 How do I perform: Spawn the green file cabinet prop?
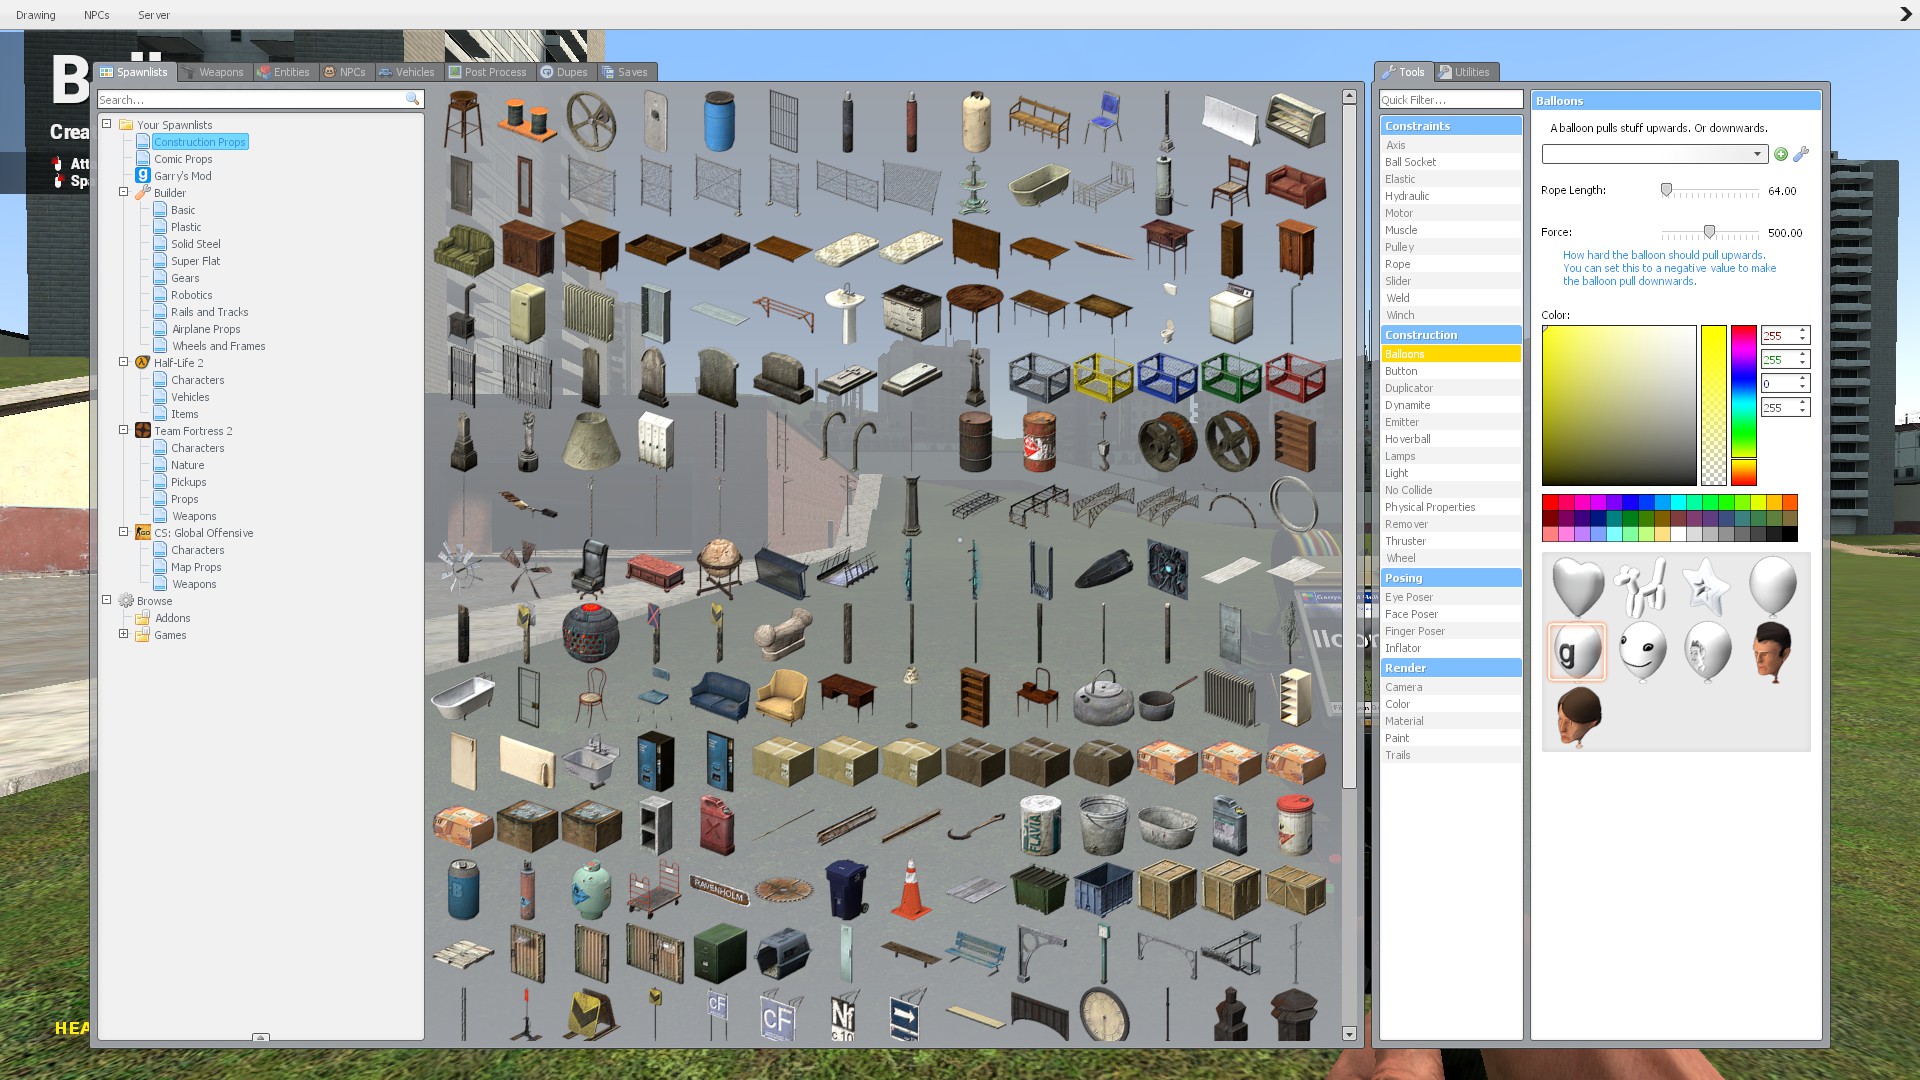coord(719,954)
